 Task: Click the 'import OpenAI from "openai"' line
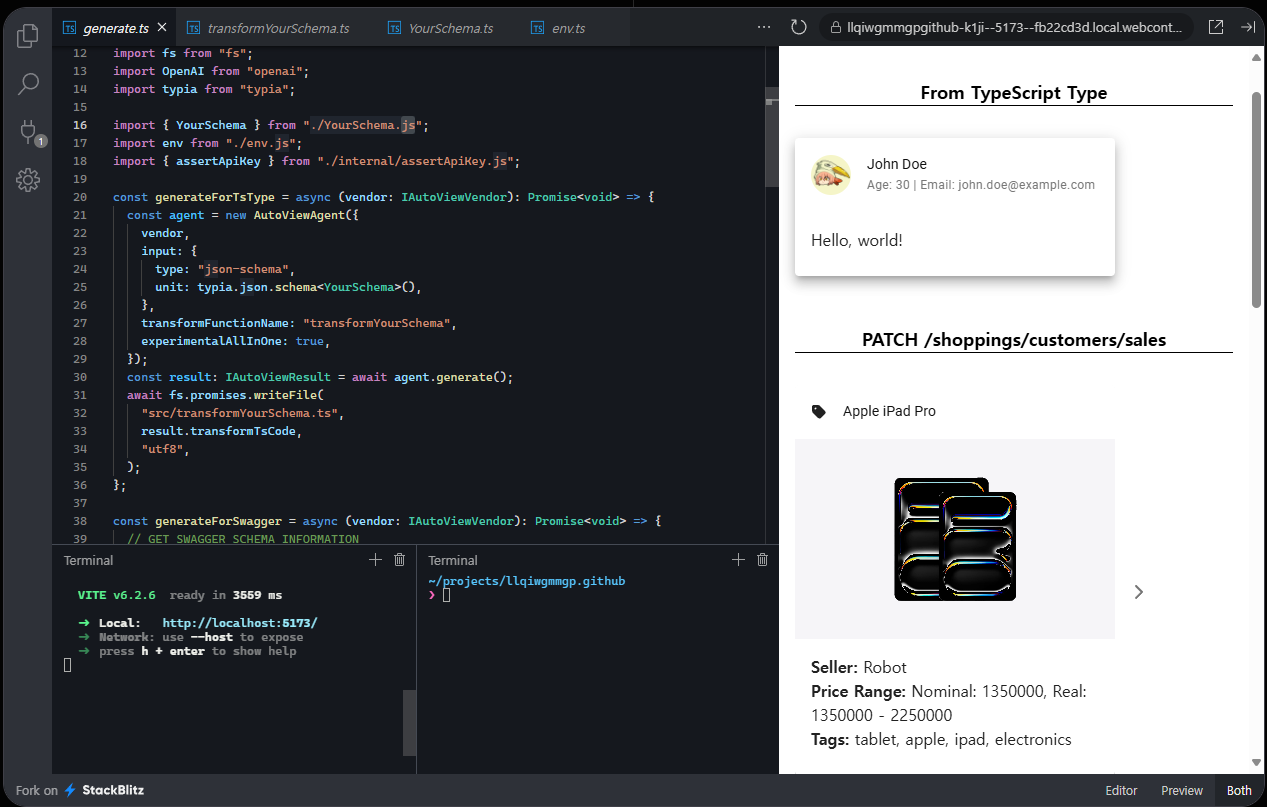click(x=211, y=71)
